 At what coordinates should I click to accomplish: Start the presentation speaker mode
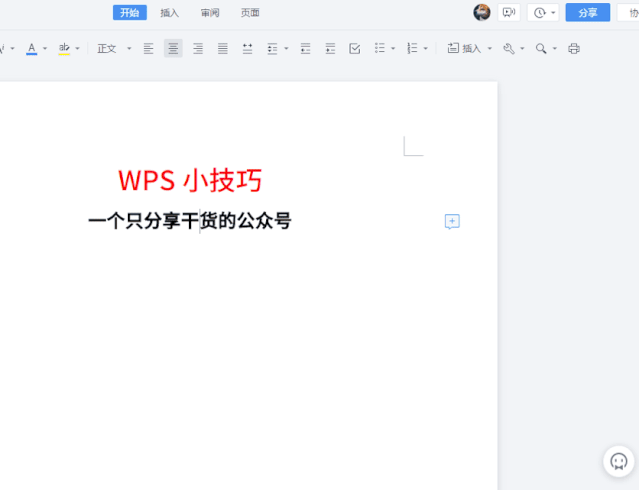(x=509, y=13)
